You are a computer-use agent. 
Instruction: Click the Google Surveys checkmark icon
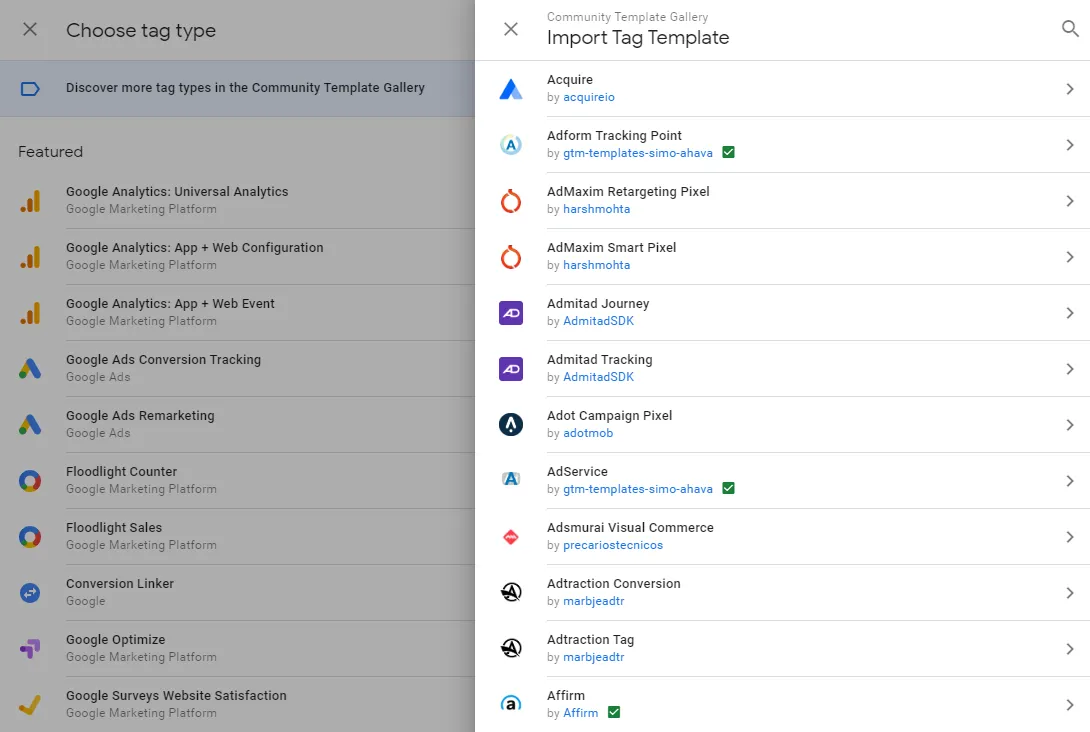[x=30, y=705]
